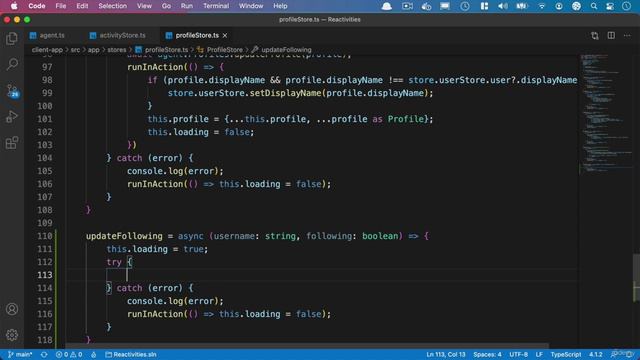Click client-app in the breadcrumb path
Image resolution: width=640 pixels, height=360 pixels.
47,50
